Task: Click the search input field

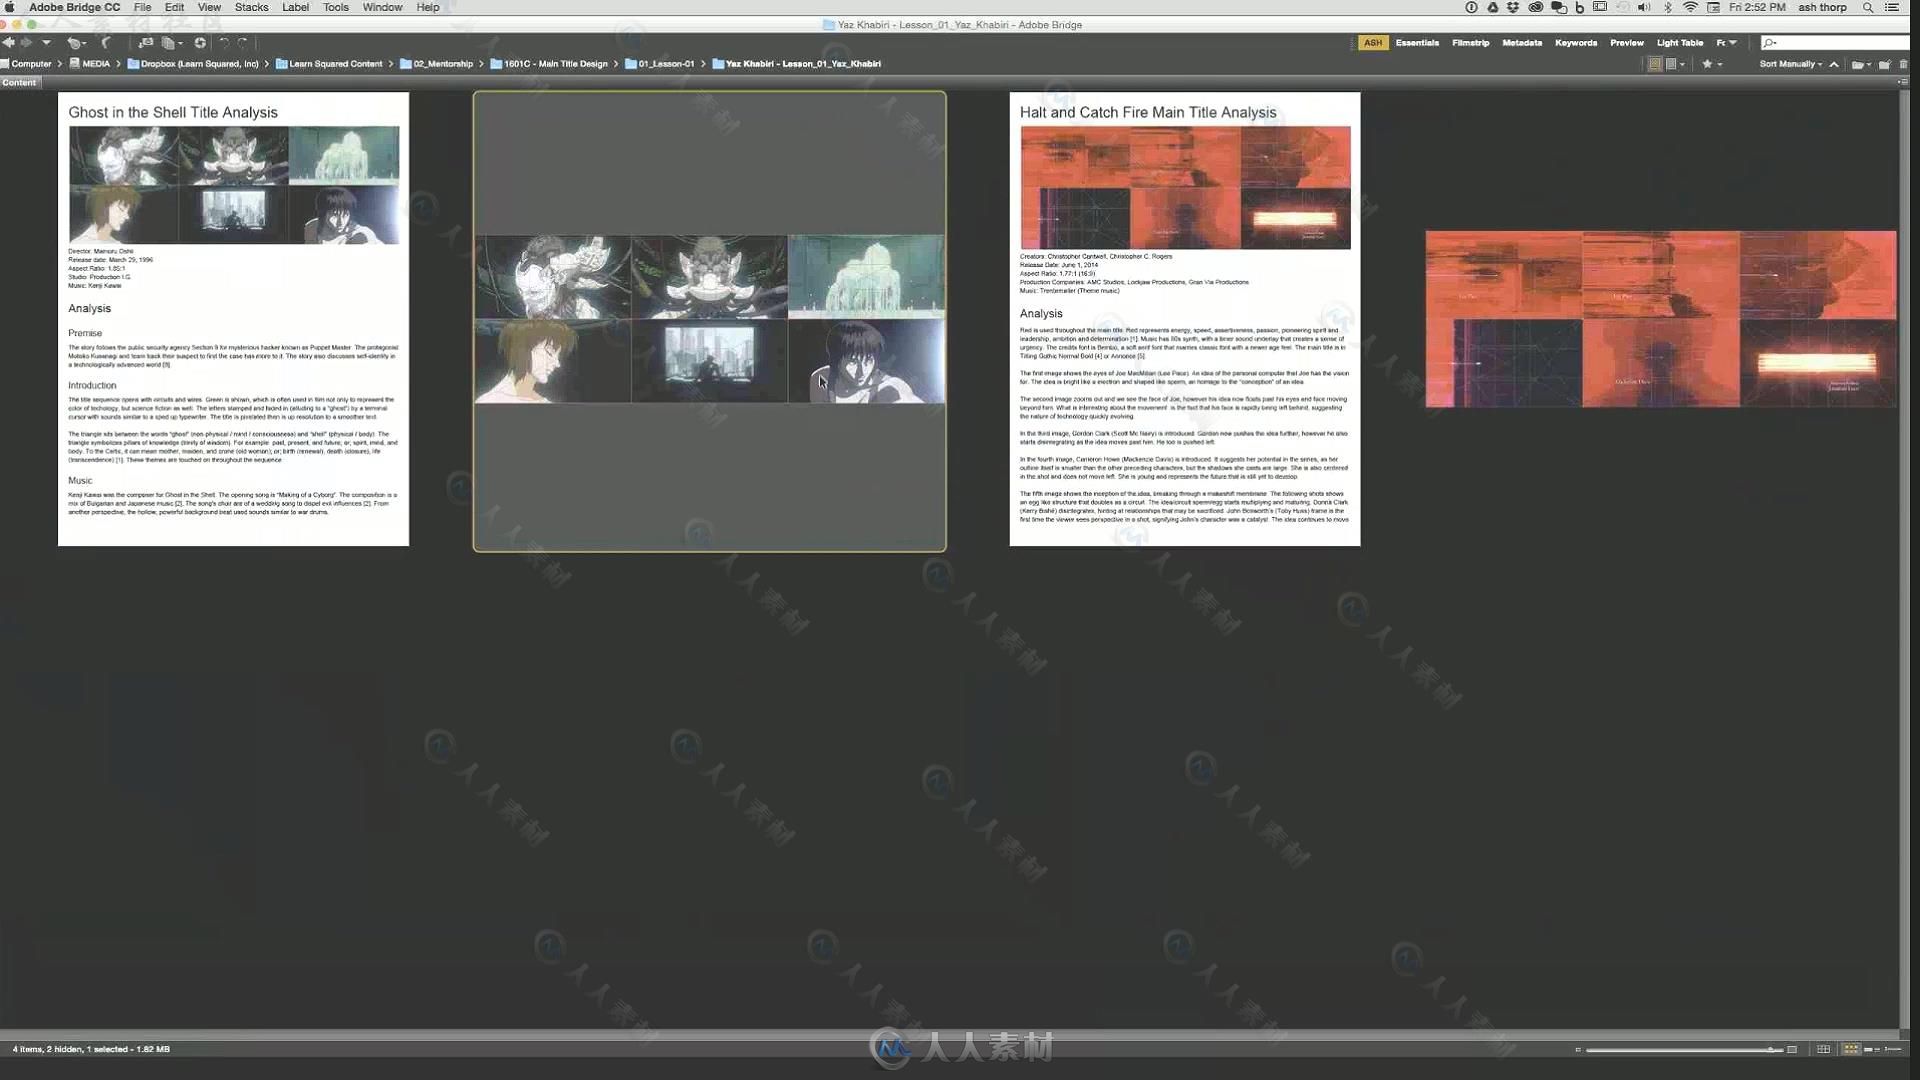Action: (1836, 43)
